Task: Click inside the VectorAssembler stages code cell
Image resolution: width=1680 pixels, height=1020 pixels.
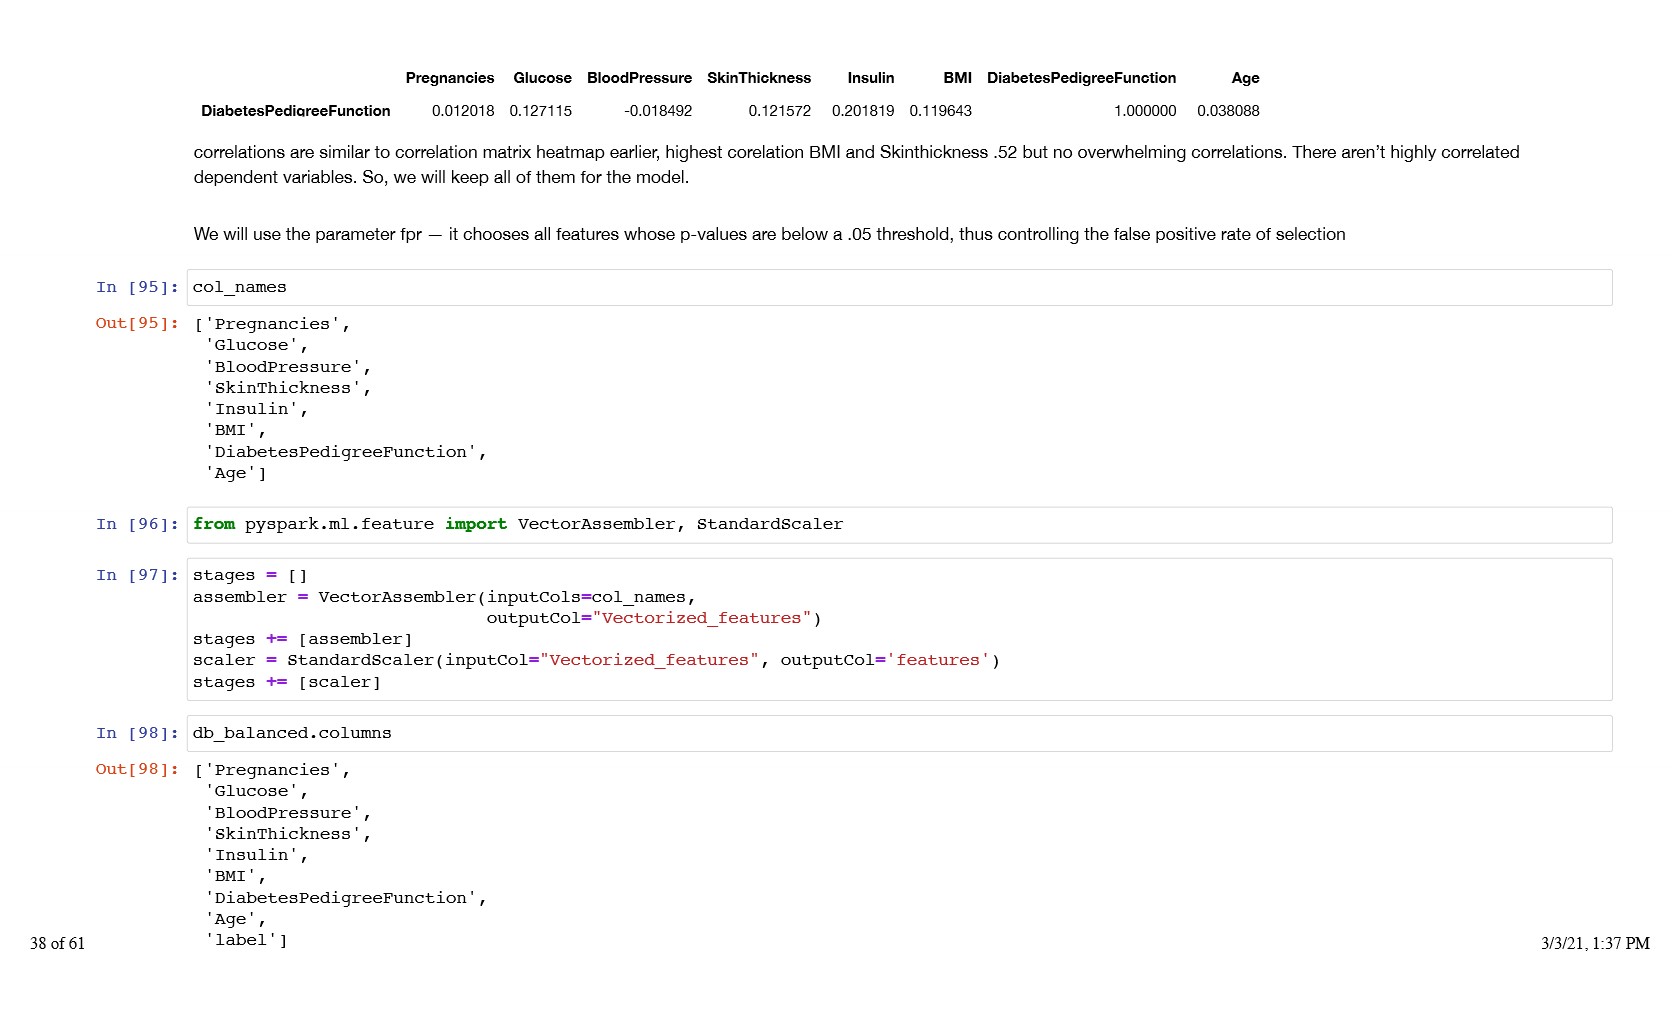Action: [898, 629]
